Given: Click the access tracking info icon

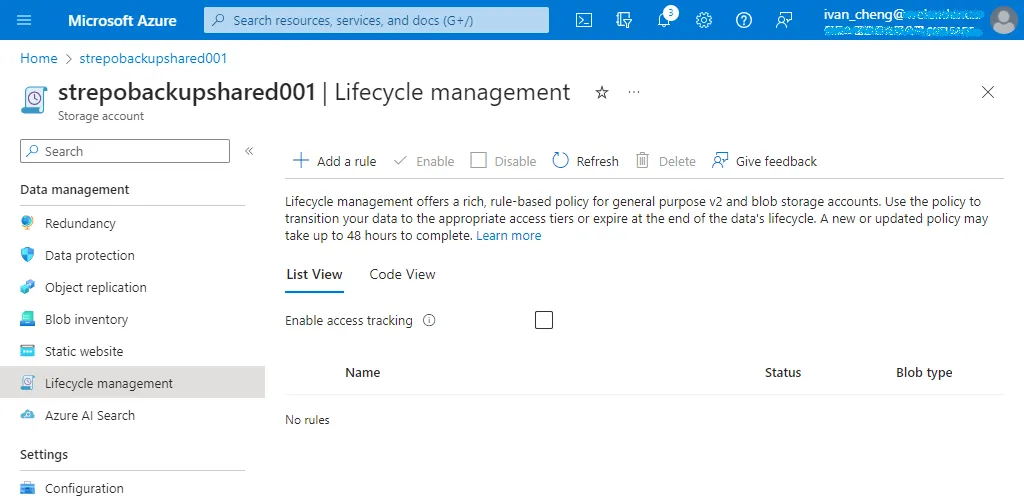Looking at the screenshot, I should (429, 321).
